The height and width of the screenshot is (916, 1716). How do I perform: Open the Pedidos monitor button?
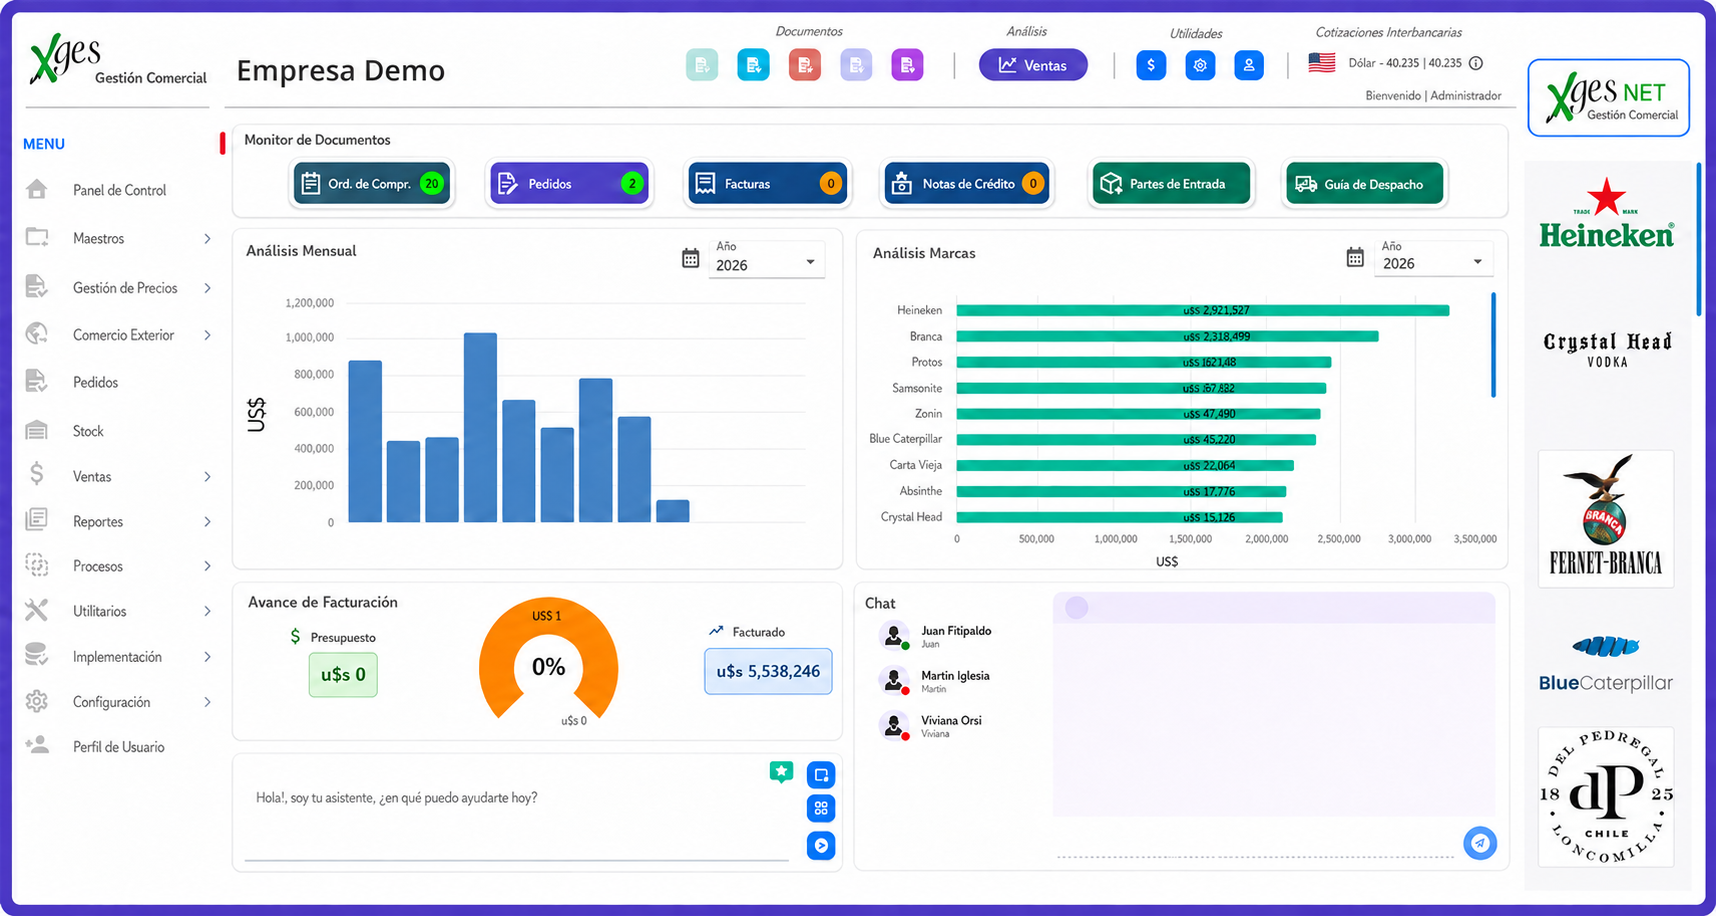tap(569, 183)
